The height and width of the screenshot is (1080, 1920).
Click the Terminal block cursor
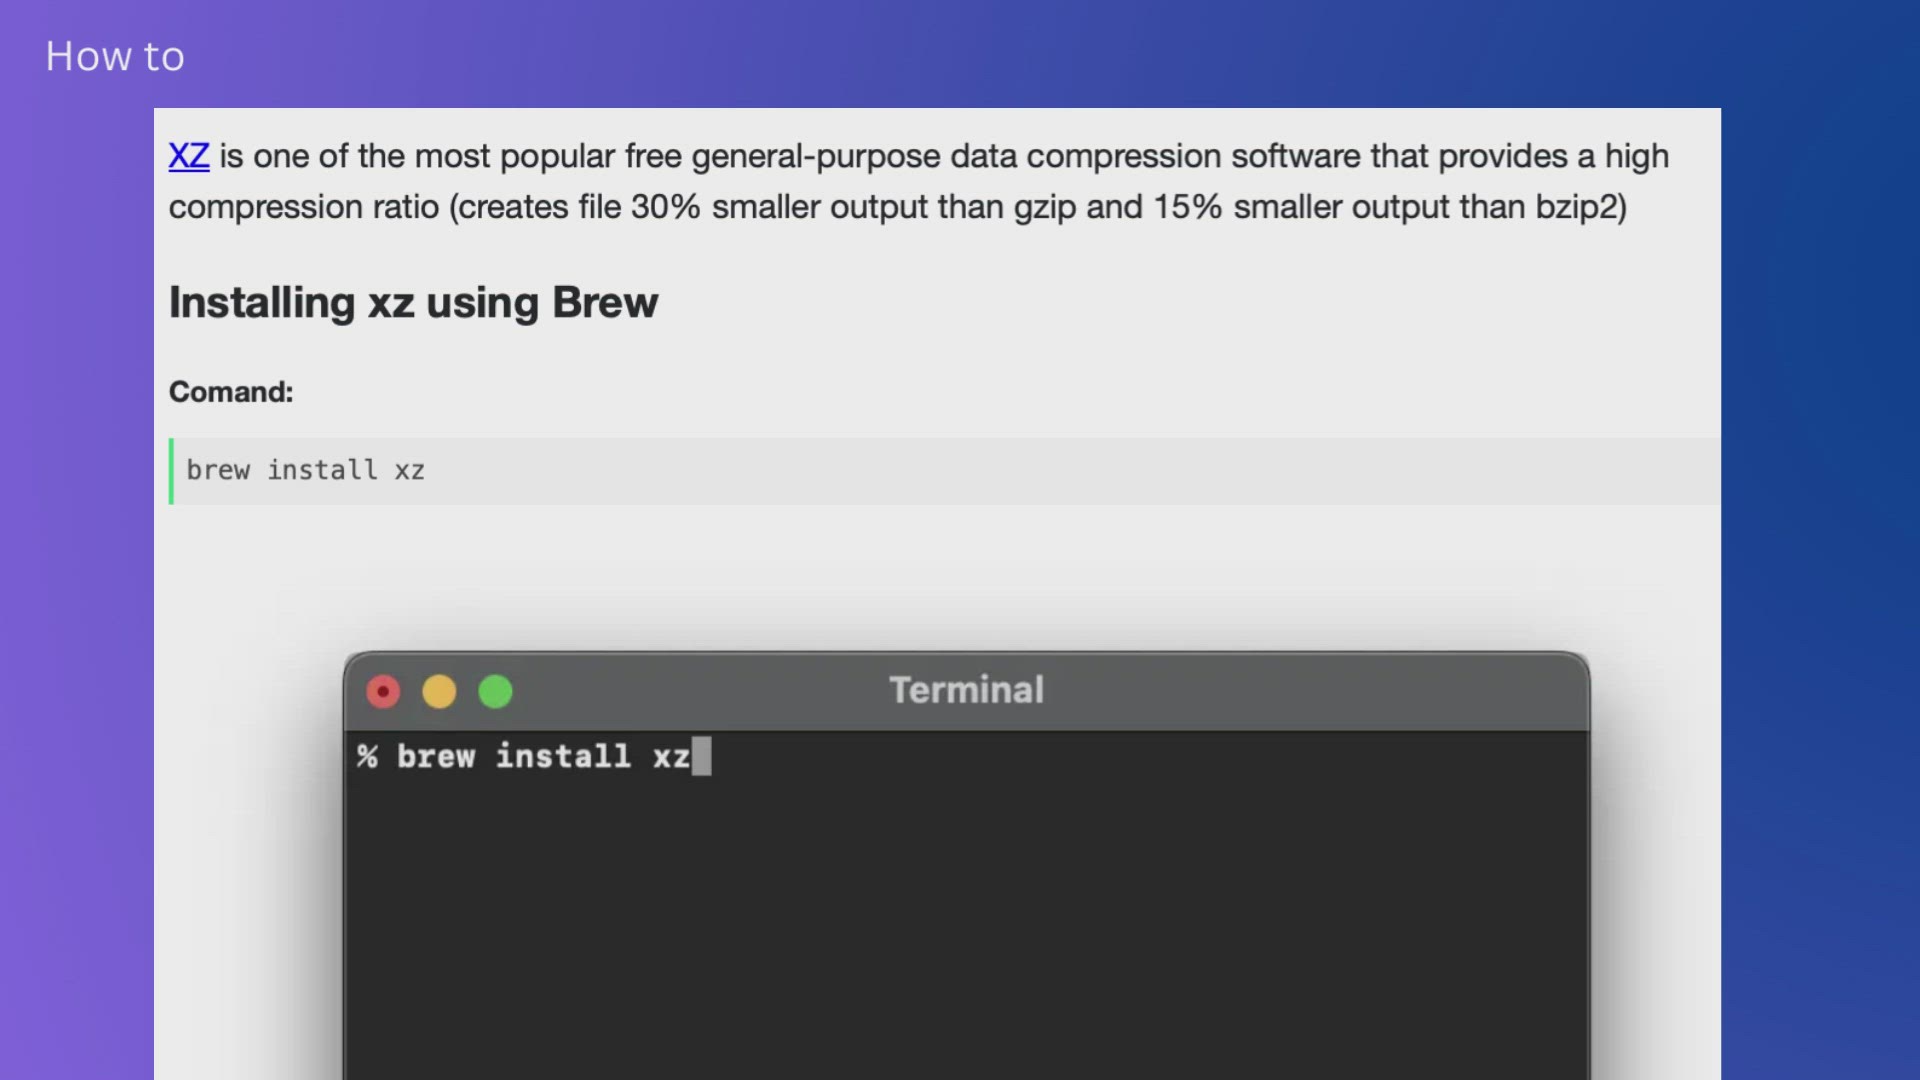point(701,756)
